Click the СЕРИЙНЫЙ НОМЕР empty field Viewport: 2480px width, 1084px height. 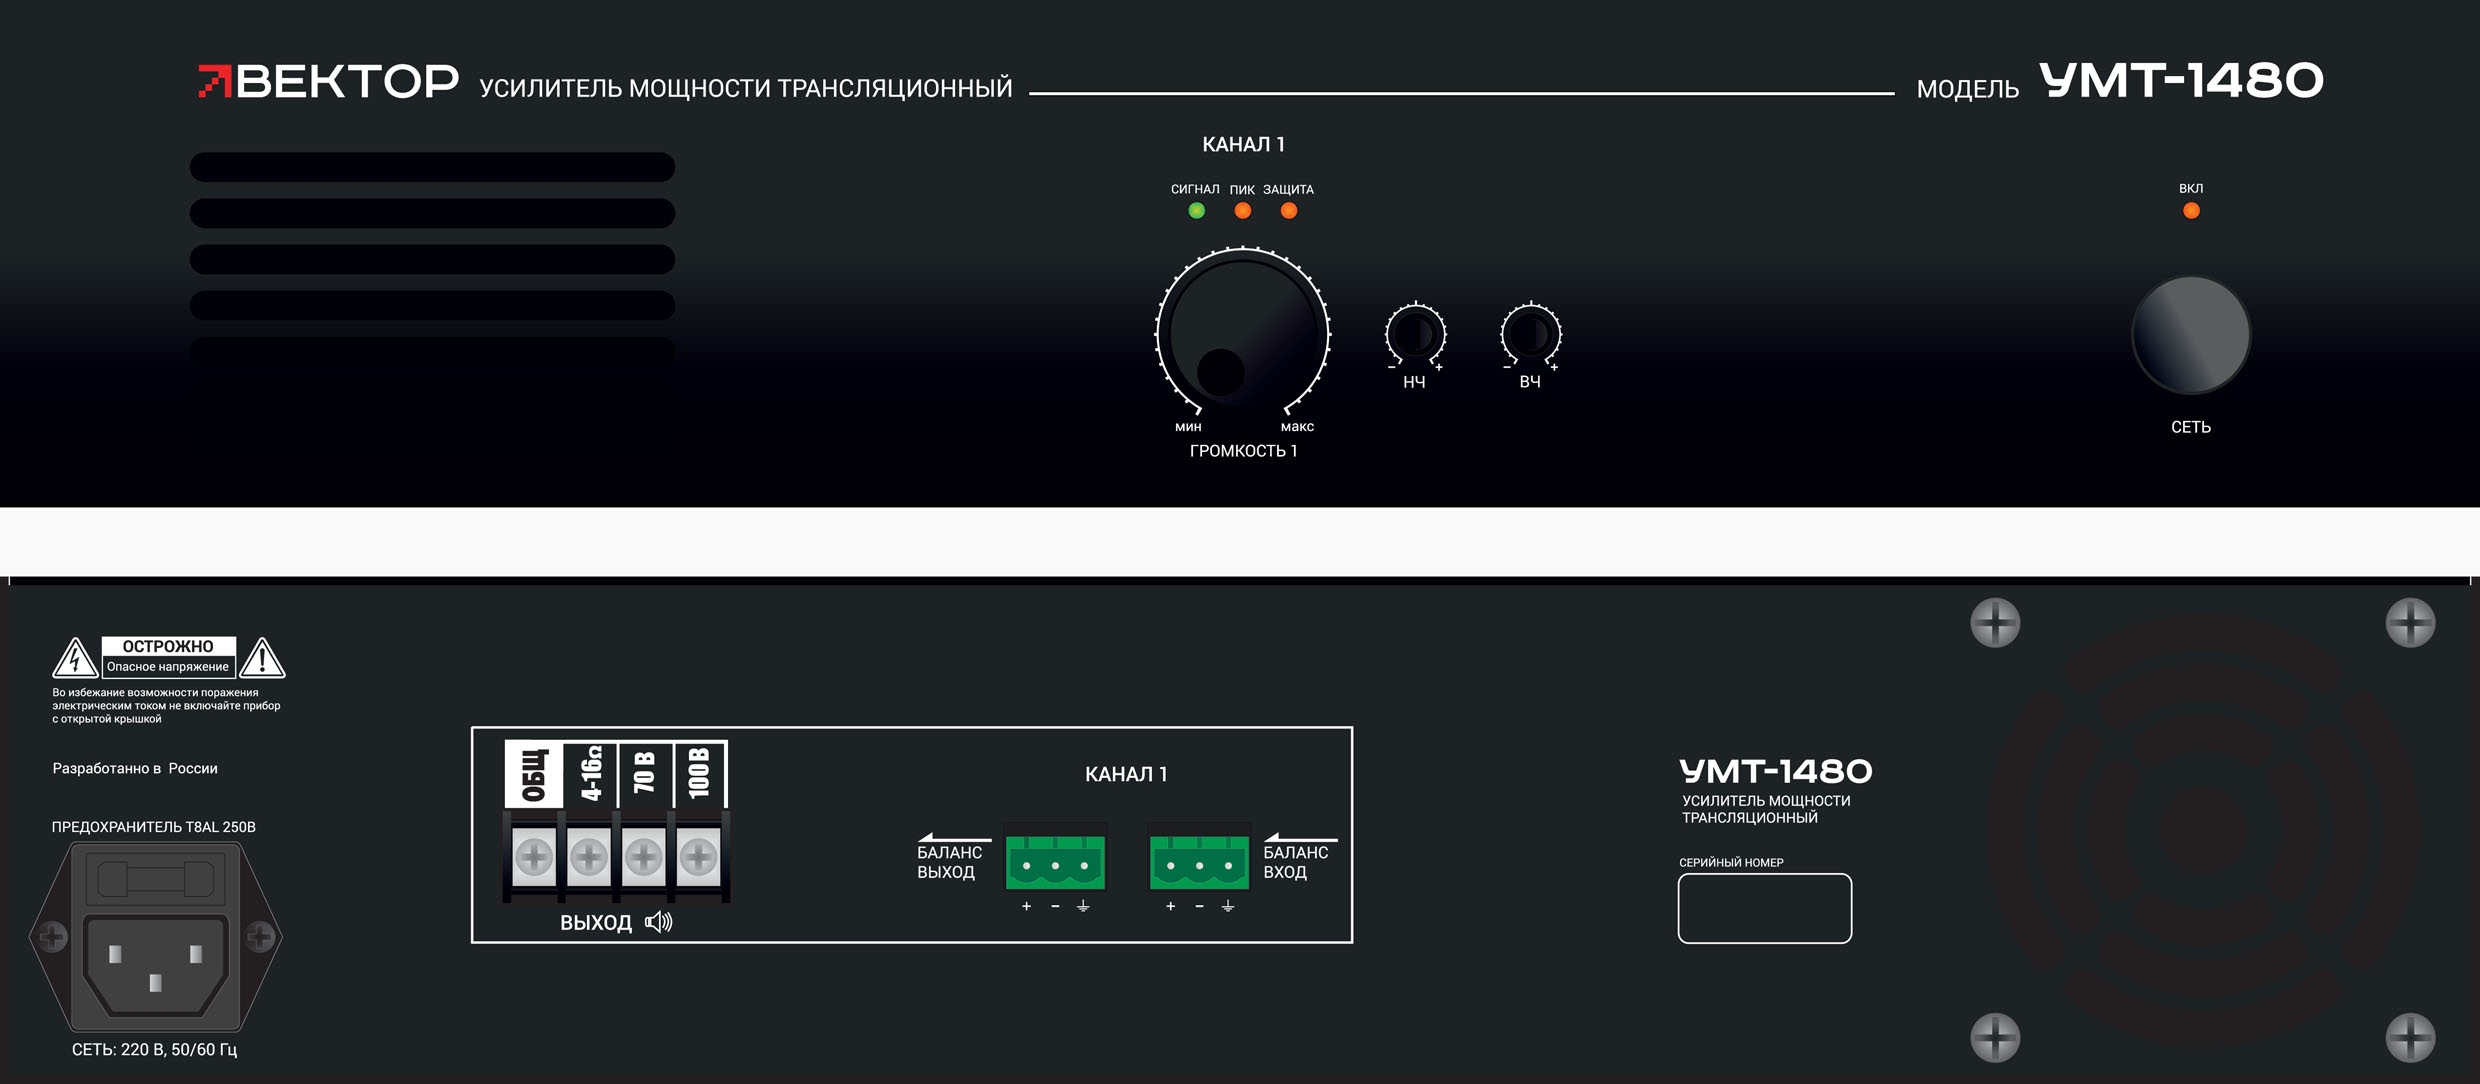[1765, 908]
